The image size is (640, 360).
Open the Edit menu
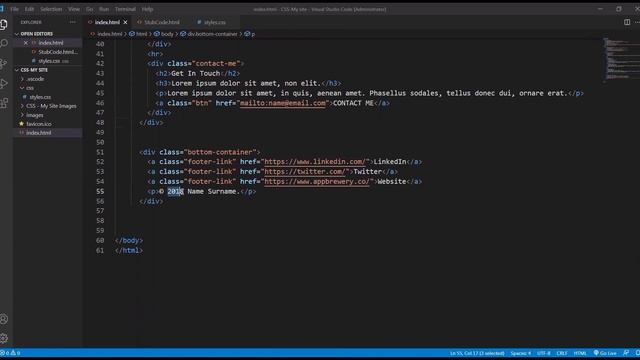tap(29, 9)
